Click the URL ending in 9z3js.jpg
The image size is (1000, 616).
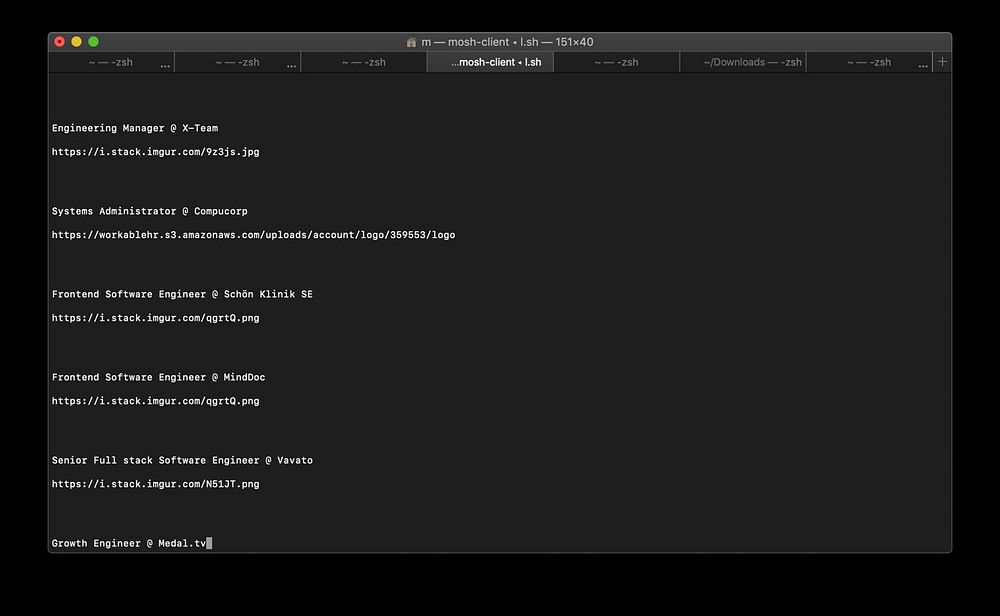[156, 152]
